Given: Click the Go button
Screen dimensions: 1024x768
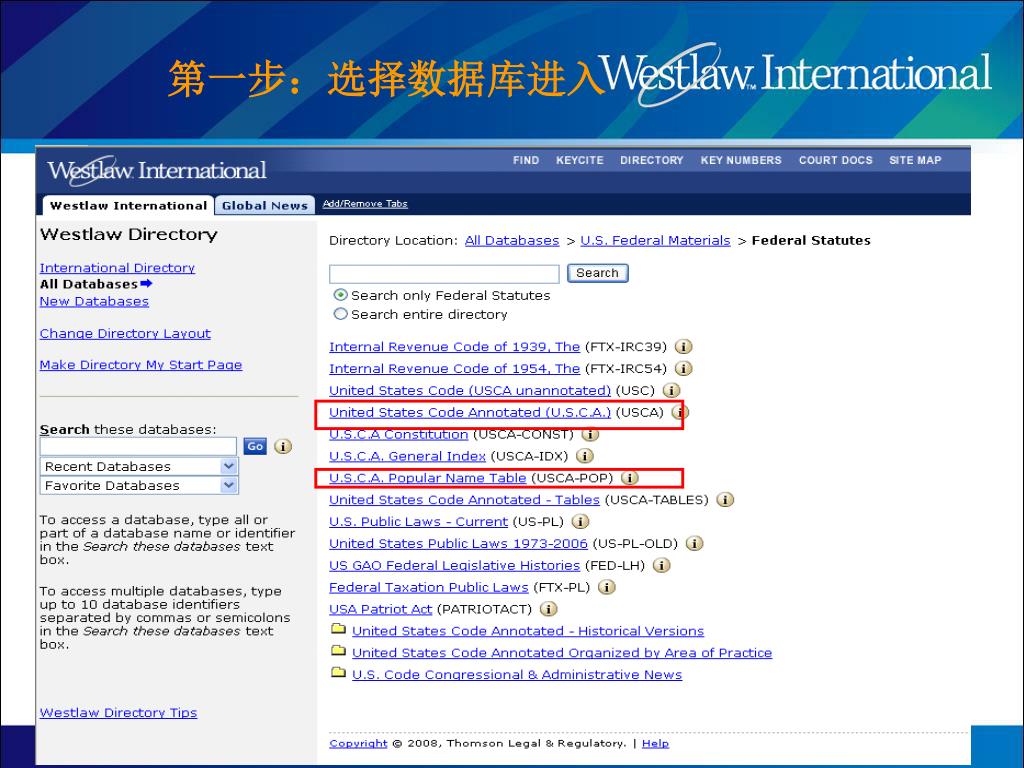Looking at the screenshot, I should click(x=255, y=447).
